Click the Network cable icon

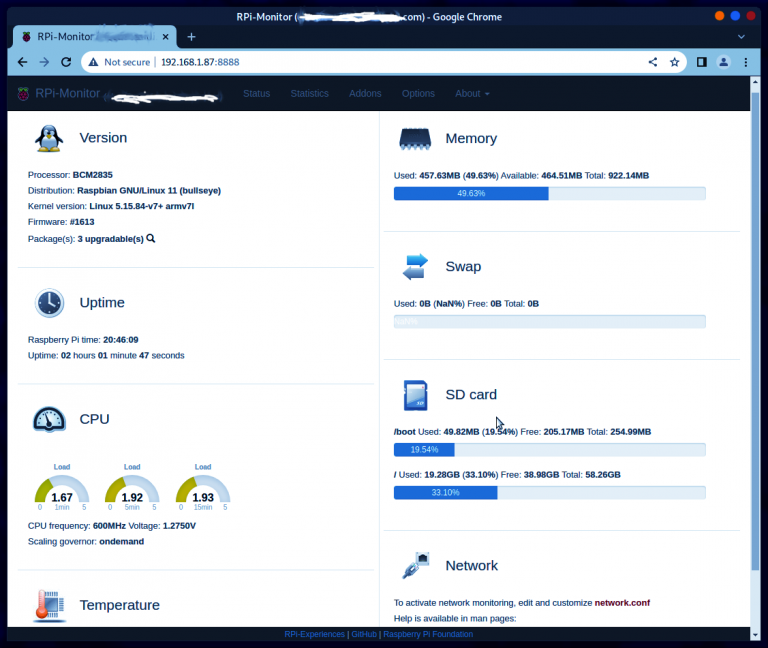pos(415,566)
